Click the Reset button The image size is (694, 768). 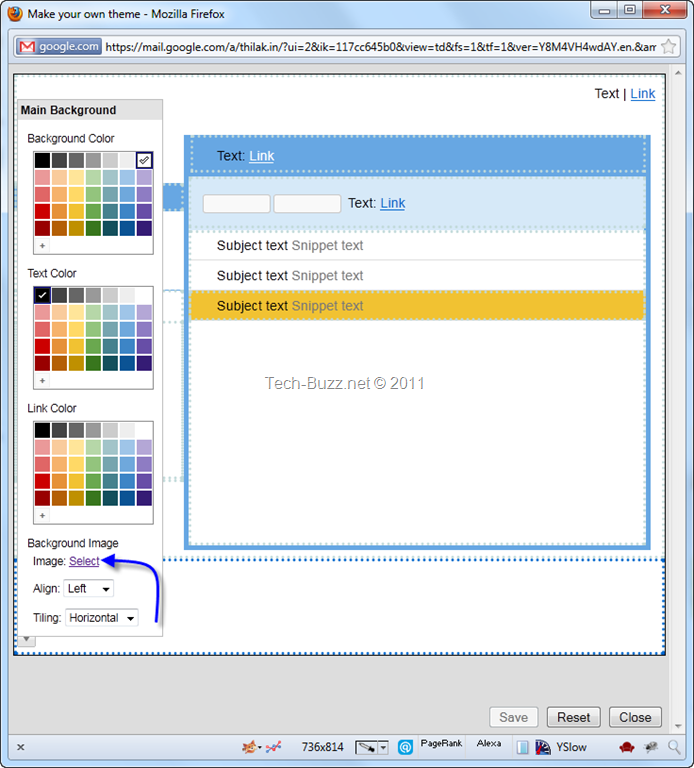pyautogui.click(x=573, y=717)
